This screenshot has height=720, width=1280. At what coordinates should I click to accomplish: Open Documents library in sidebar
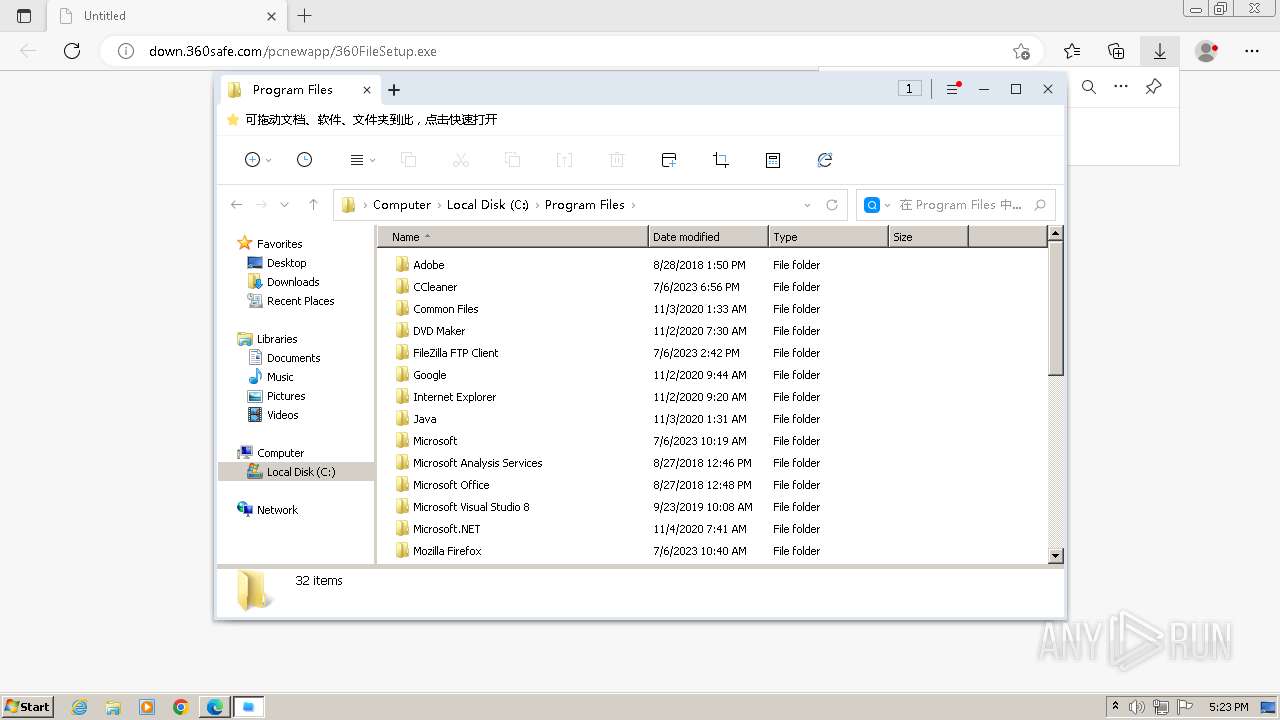[293, 358]
